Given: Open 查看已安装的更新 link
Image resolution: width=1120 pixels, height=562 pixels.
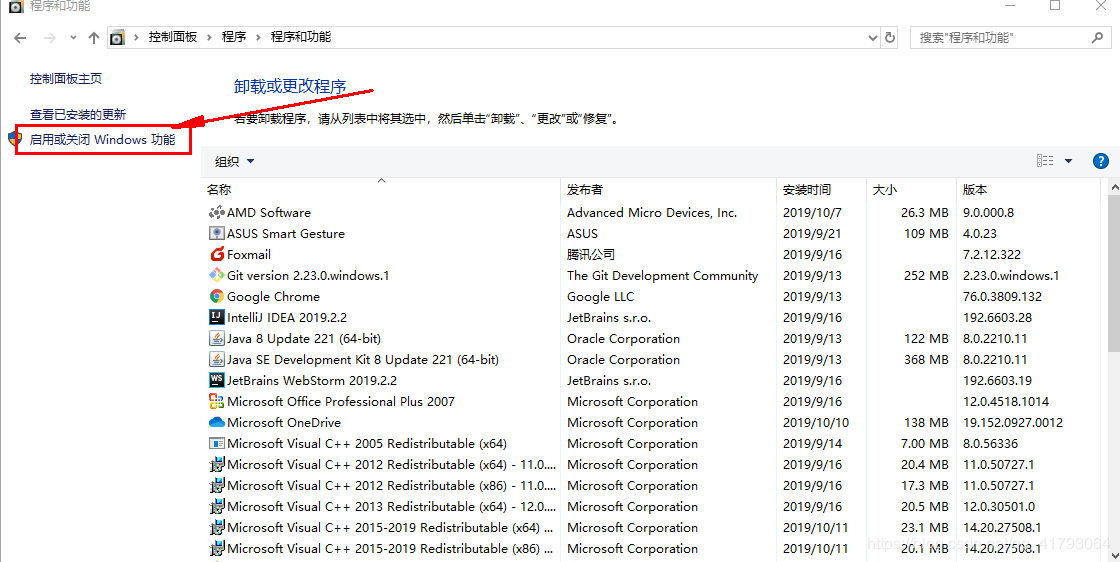Looking at the screenshot, I should click(78, 114).
